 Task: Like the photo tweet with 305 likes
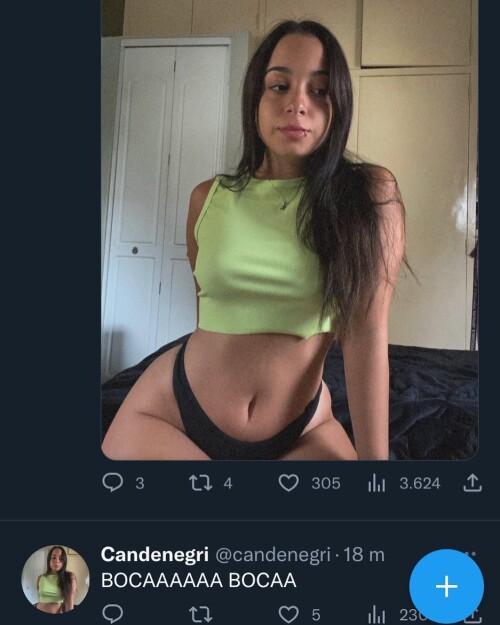coord(288,483)
